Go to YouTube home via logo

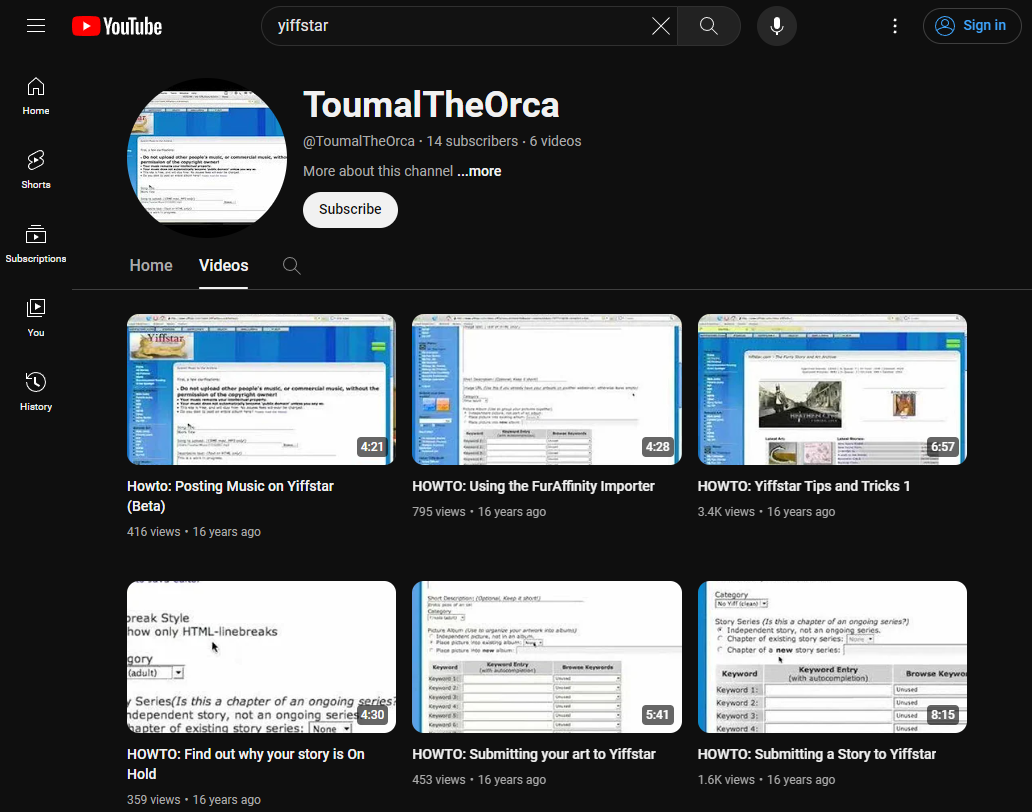click(x=116, y=26)
